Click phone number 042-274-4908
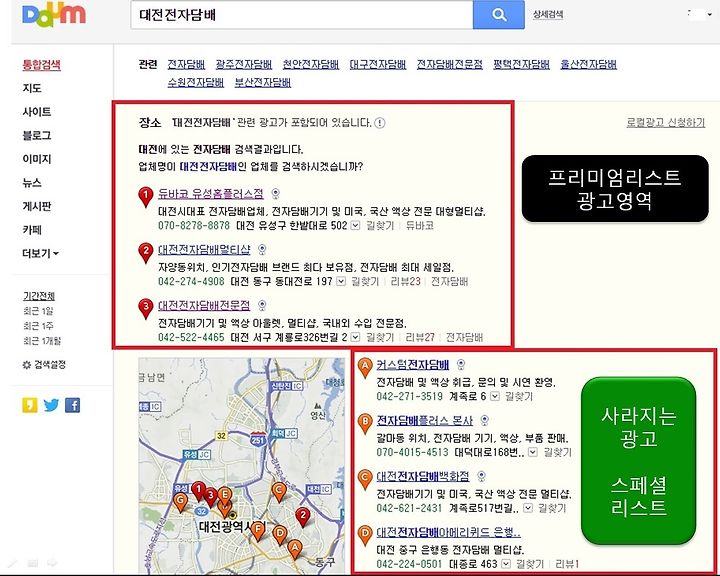Viewport: 720px width, 576px height. pyautogui.click(x=191, y=282)
